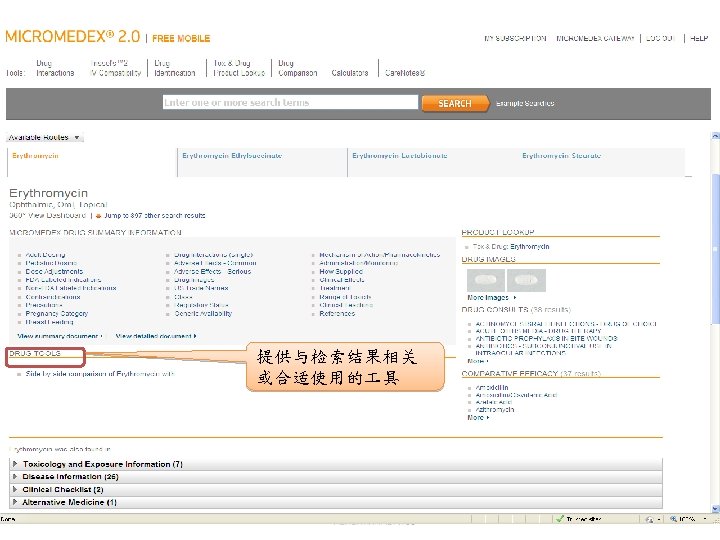Open the Adult Dosing summary link
Viewport: 720px width, 540px height.
pos(45,255)
